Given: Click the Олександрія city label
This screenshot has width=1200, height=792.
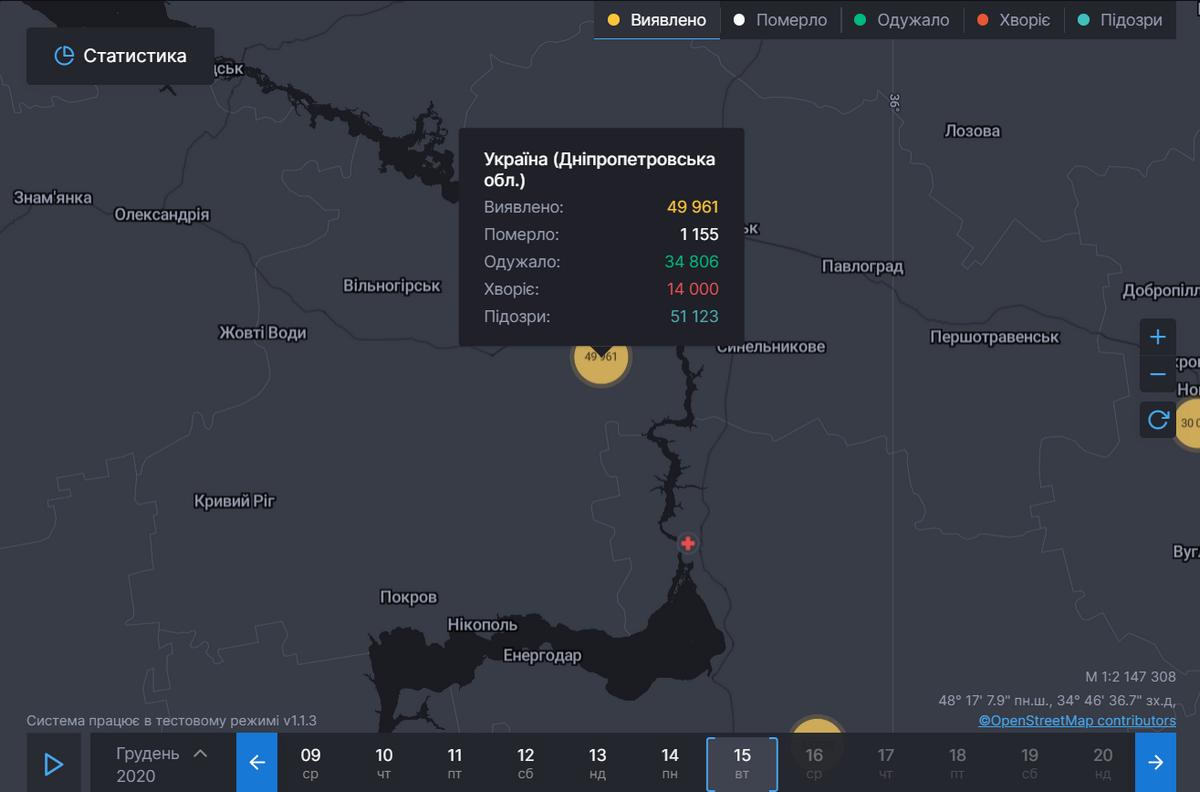Looking at the screenshot, I should point(162,214).
